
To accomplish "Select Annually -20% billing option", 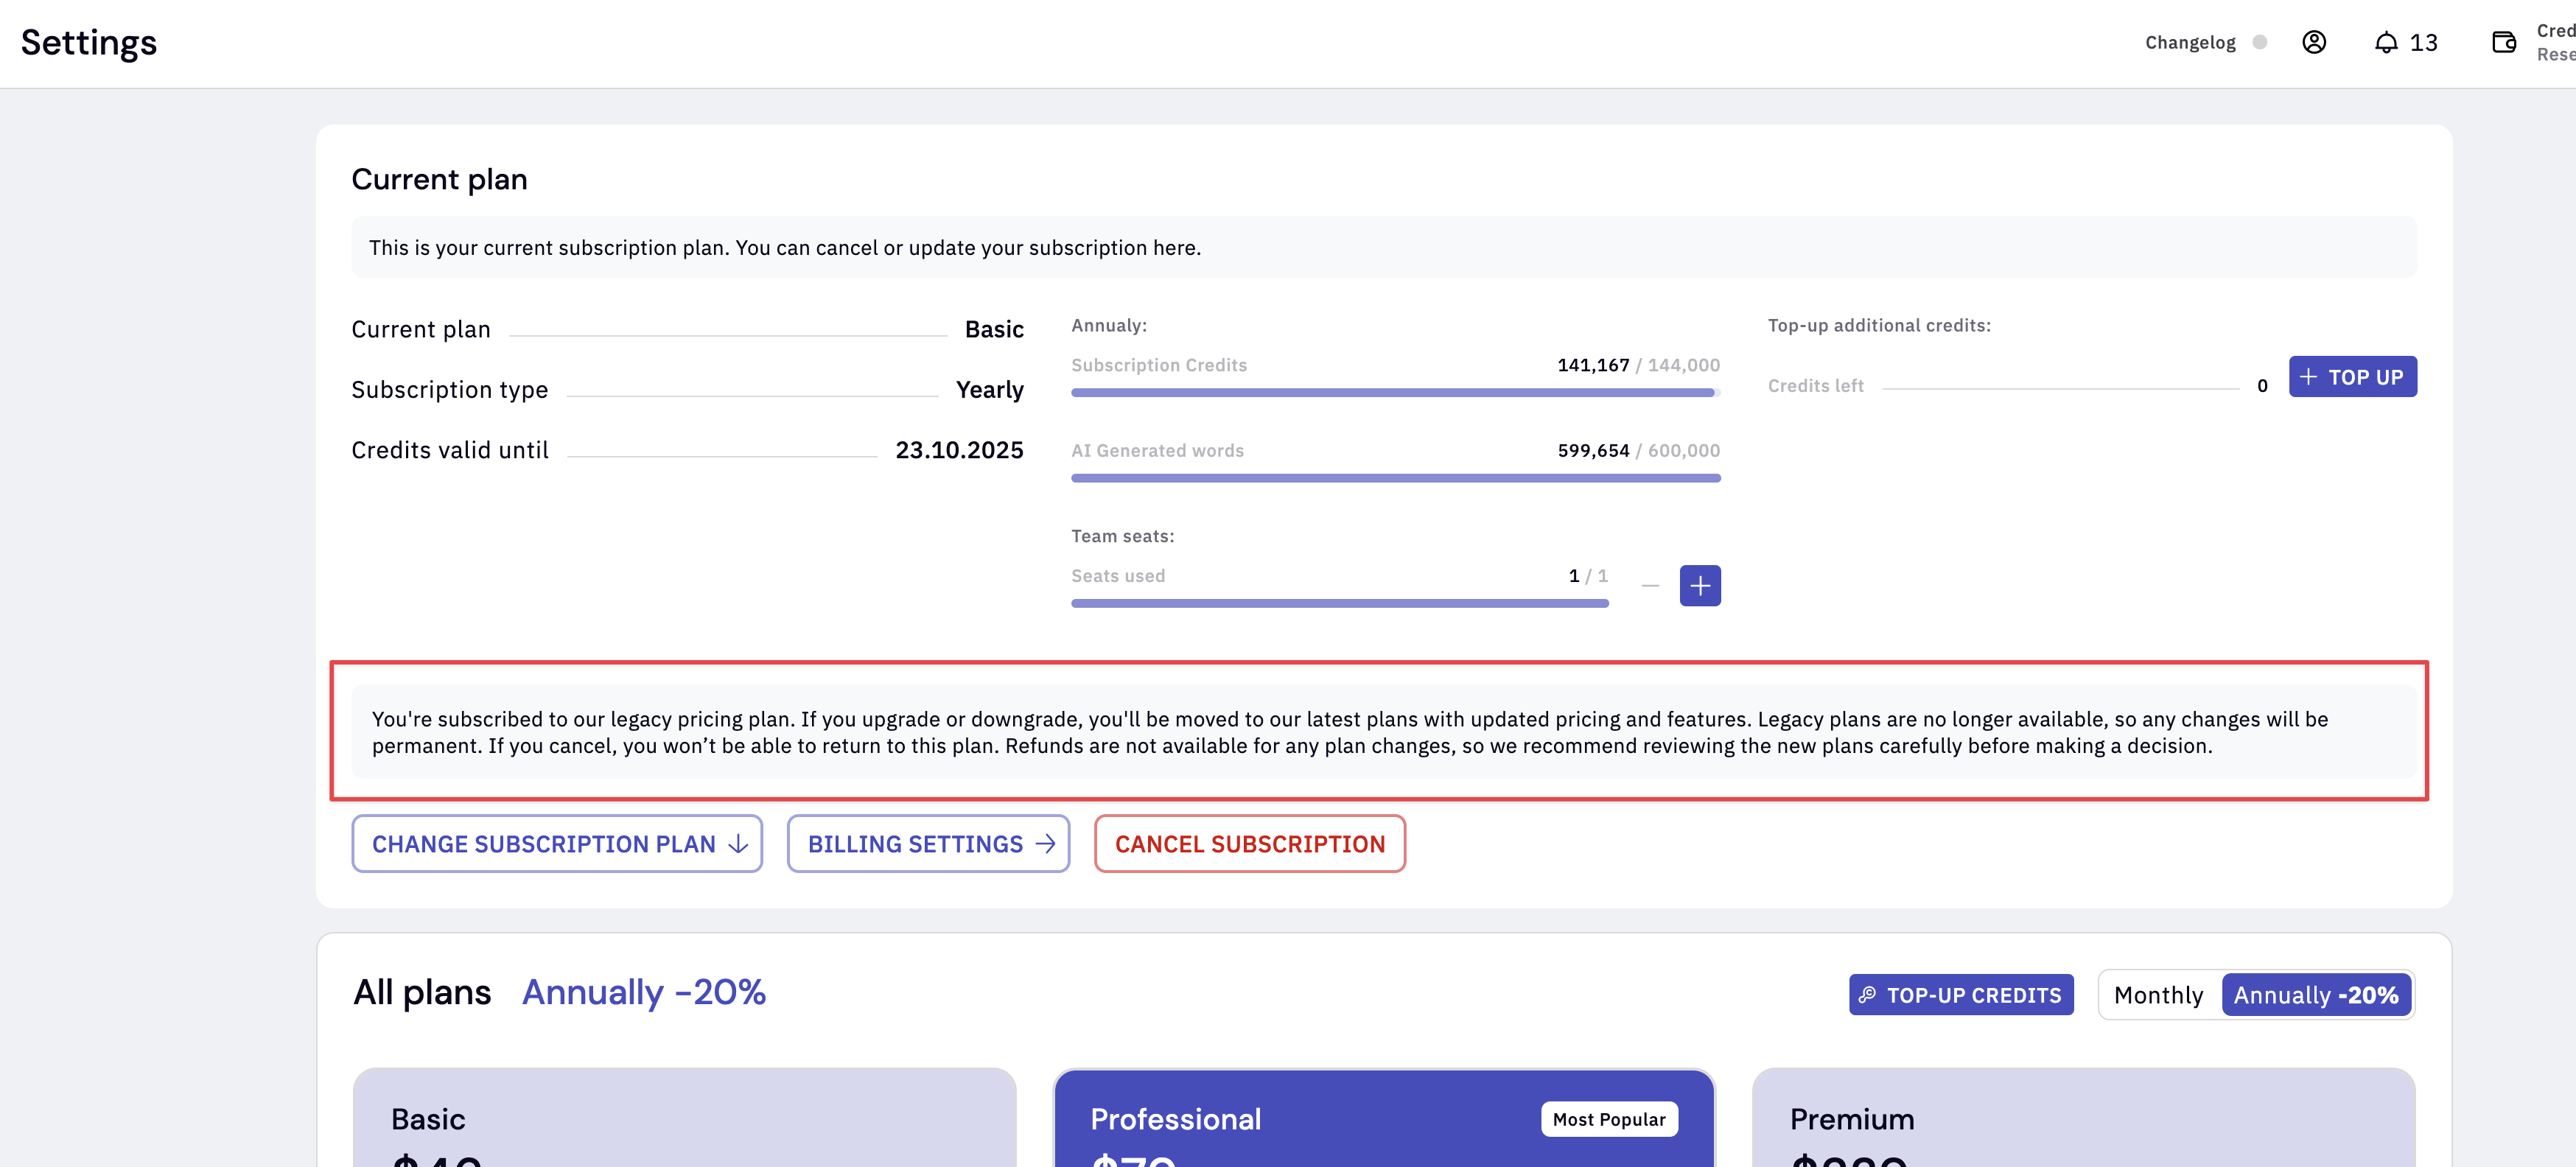I will coord(2315,994).
